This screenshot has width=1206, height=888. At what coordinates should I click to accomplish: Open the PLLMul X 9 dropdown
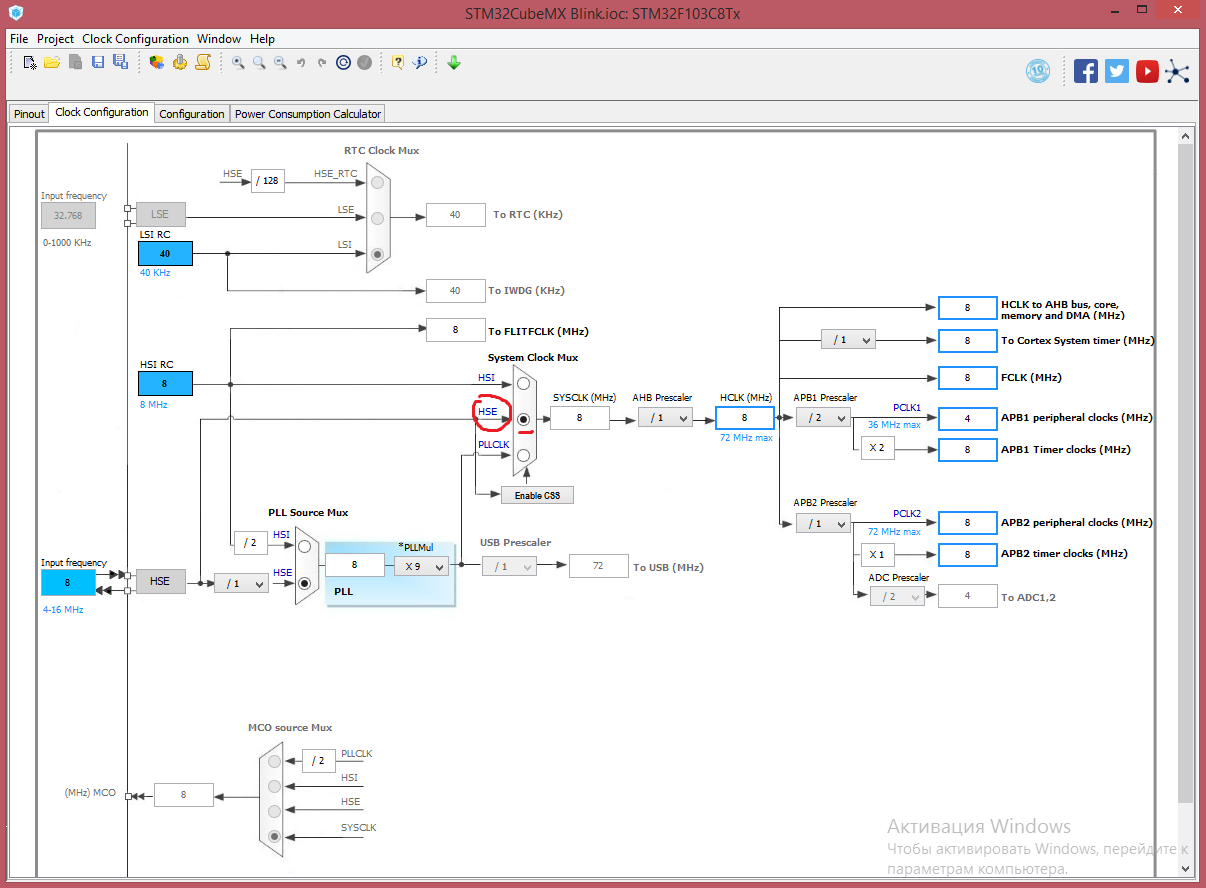point(421,566)
